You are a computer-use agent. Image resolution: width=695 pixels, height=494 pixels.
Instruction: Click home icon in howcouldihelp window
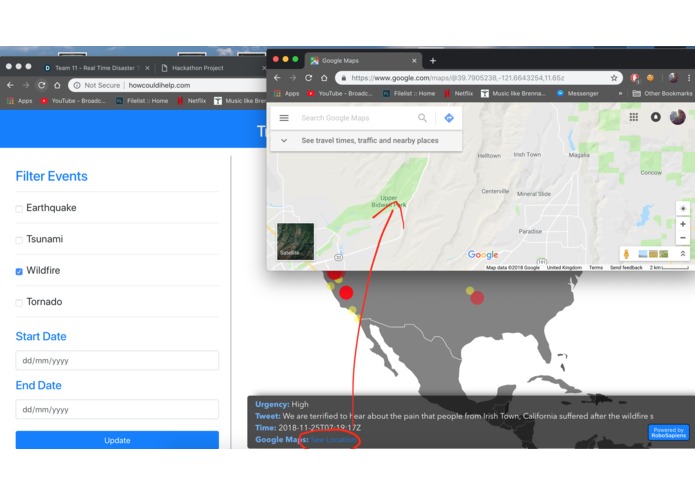[x=57, y=85]
